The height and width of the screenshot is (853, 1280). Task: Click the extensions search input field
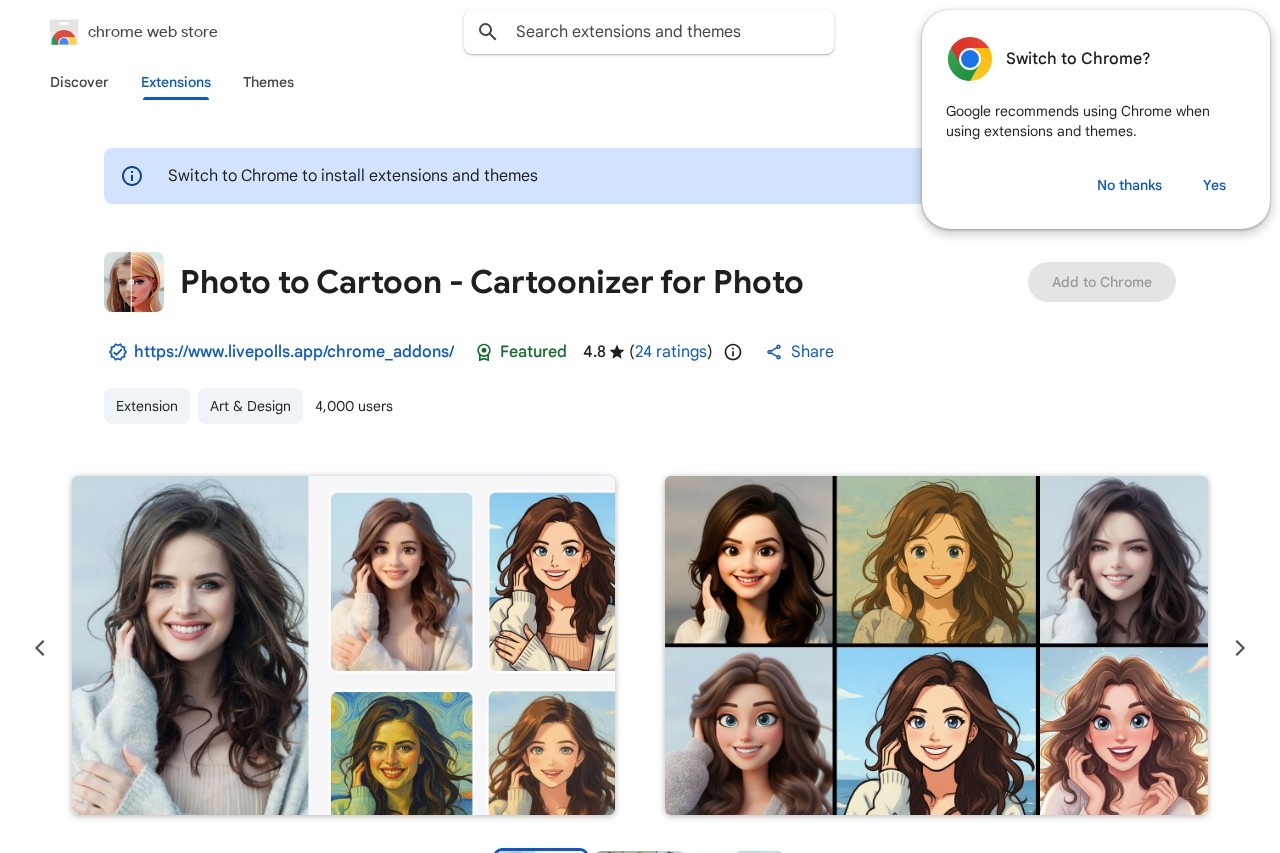click(x=649, y=32)
